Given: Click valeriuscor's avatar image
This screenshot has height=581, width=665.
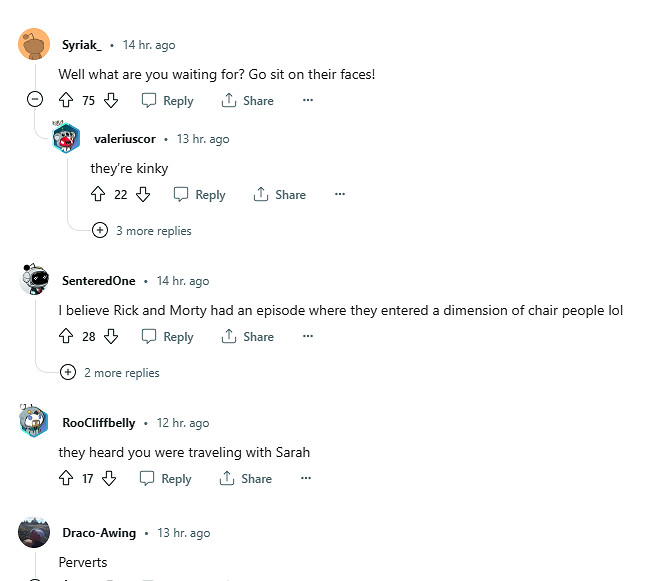Looking at the screenshot, I should tap(66, 139).
